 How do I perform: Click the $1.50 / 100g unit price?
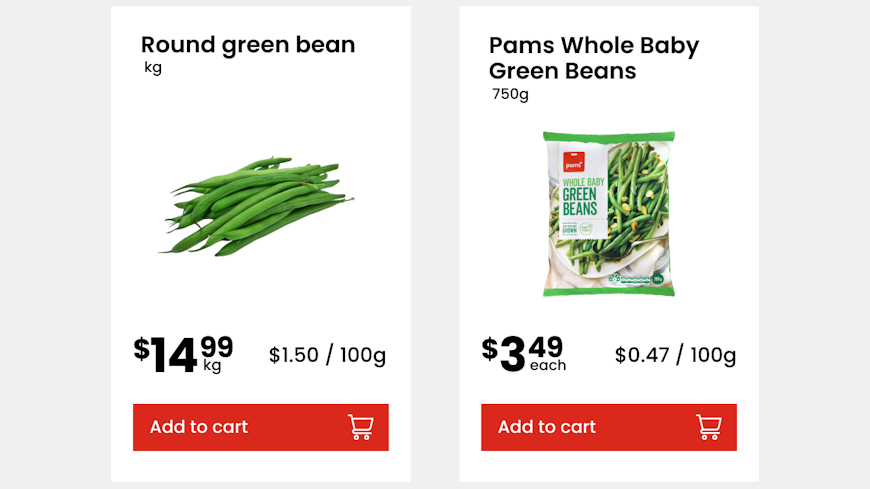point(327,355)
